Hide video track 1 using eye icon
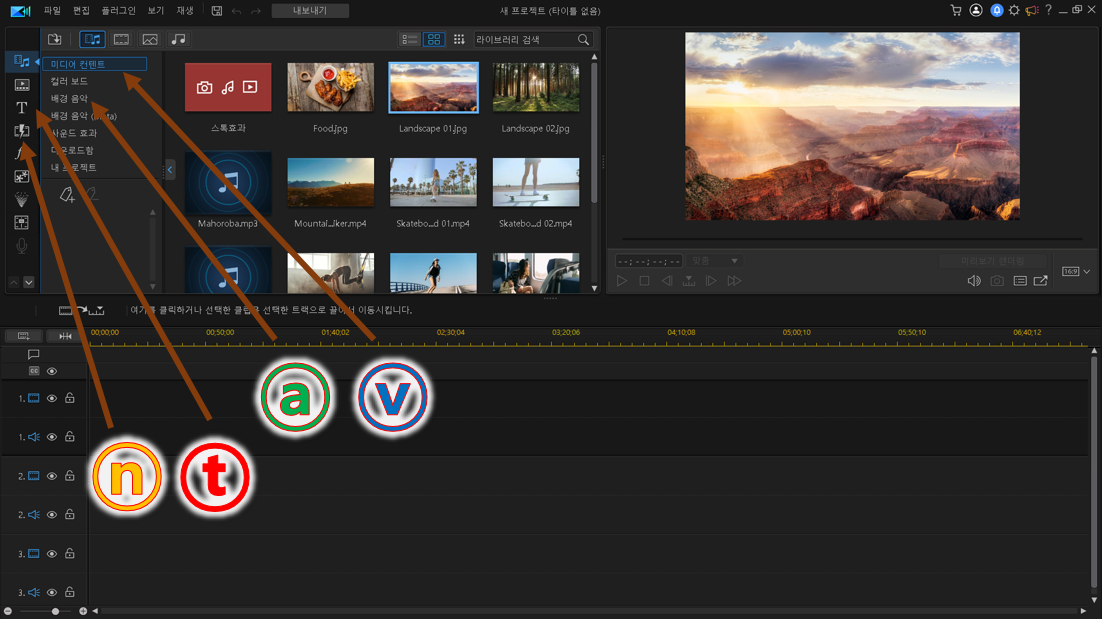 52,398
